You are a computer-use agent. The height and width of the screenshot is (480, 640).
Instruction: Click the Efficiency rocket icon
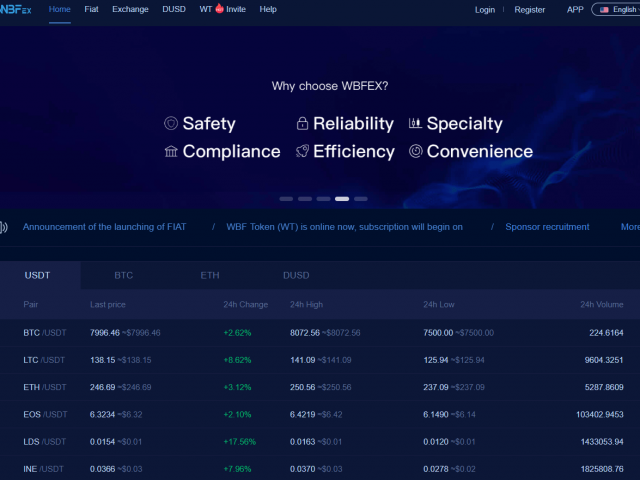[x=302, y=152]
